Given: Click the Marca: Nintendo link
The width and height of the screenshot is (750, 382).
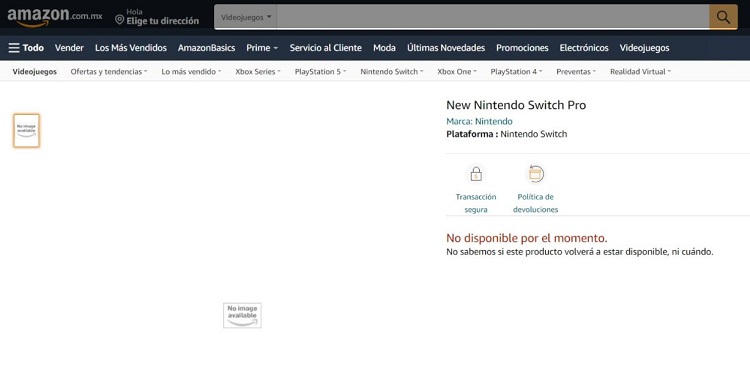Looking at the screenshot, I should pos(479,121).
